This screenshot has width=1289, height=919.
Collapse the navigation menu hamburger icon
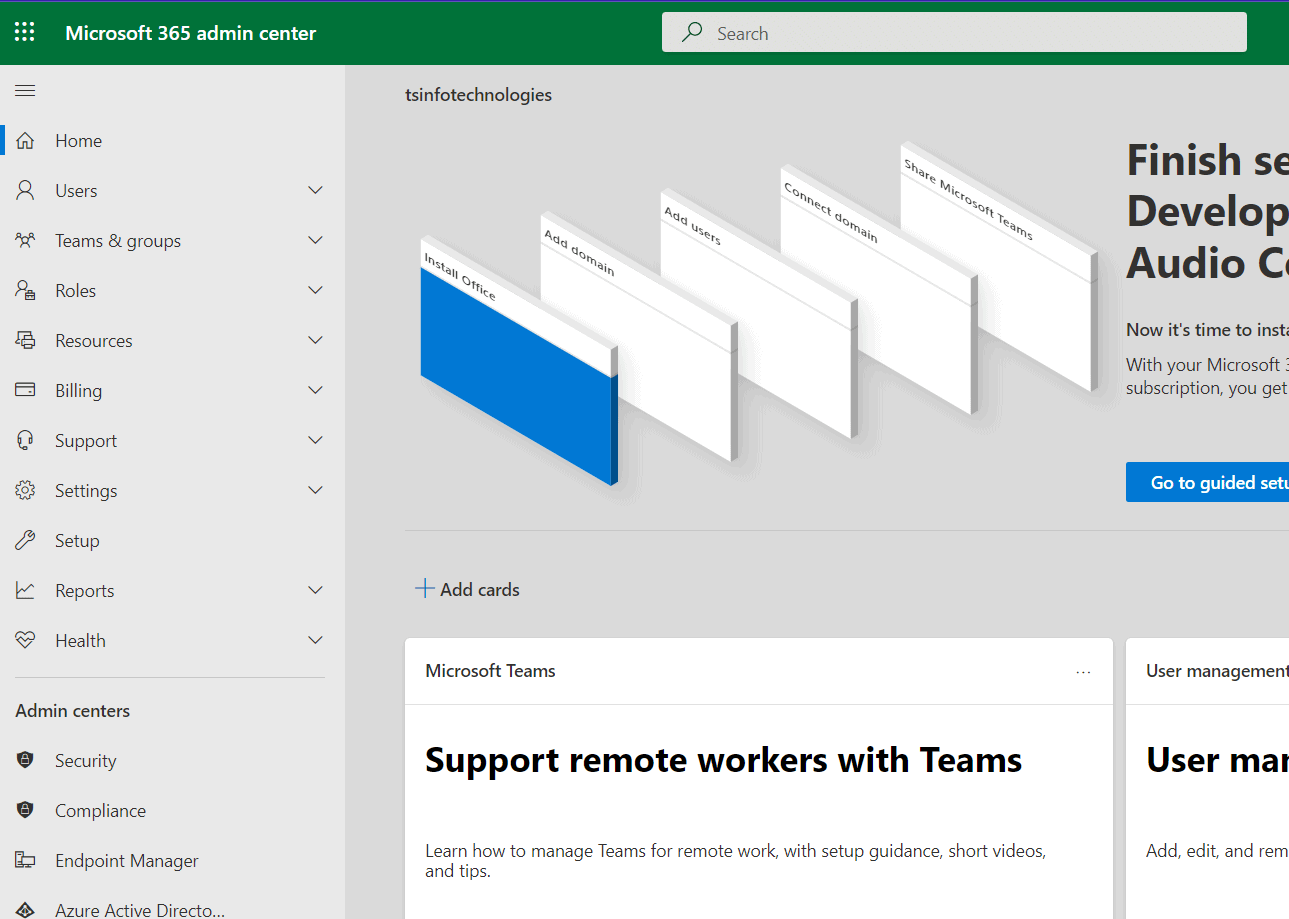click(25, 91)
